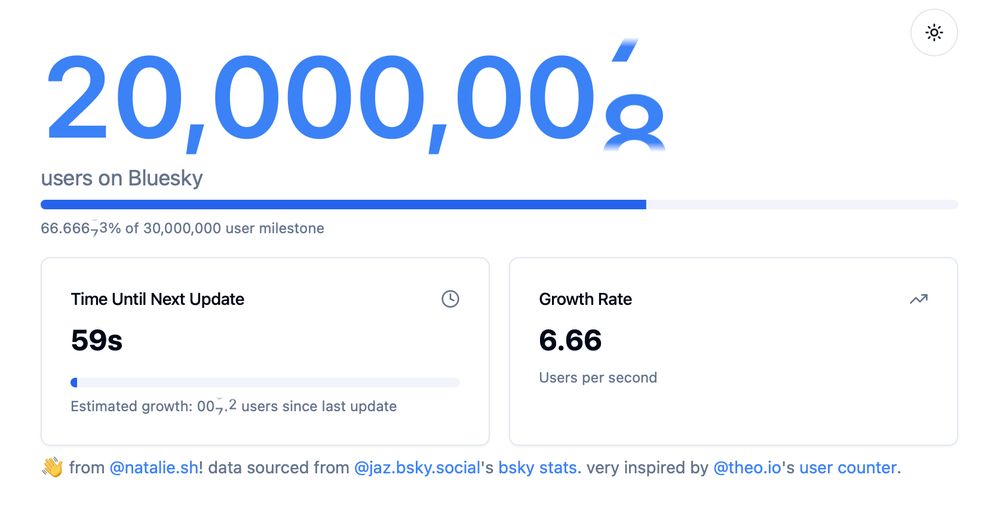Click the 6.66 growth rate value
Viewport: 1000px width, 513px height.
click(570, 340)
